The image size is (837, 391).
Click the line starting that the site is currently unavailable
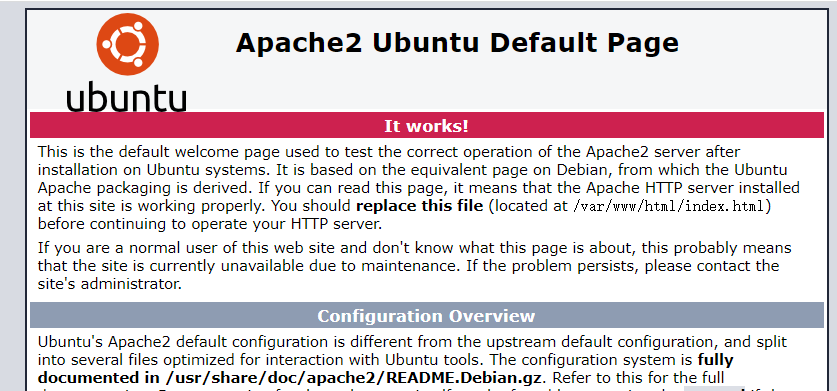point(409,265)
